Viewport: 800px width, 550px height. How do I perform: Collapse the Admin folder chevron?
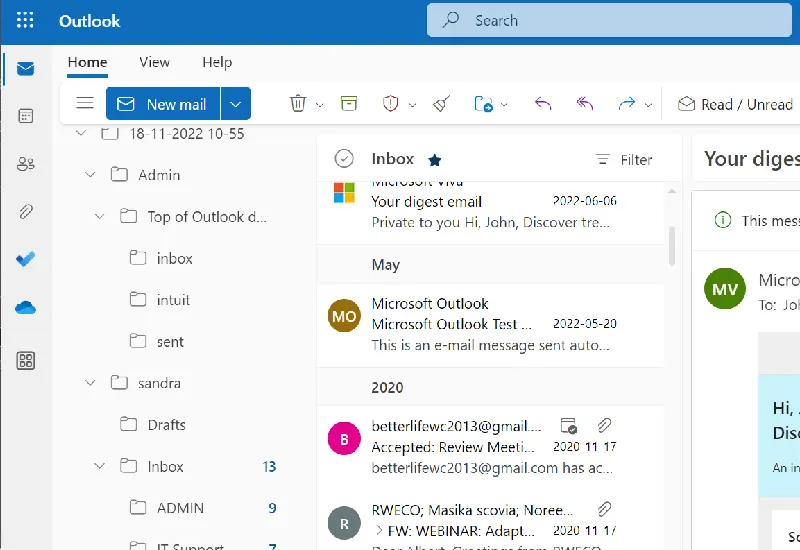tap(90, 175)
